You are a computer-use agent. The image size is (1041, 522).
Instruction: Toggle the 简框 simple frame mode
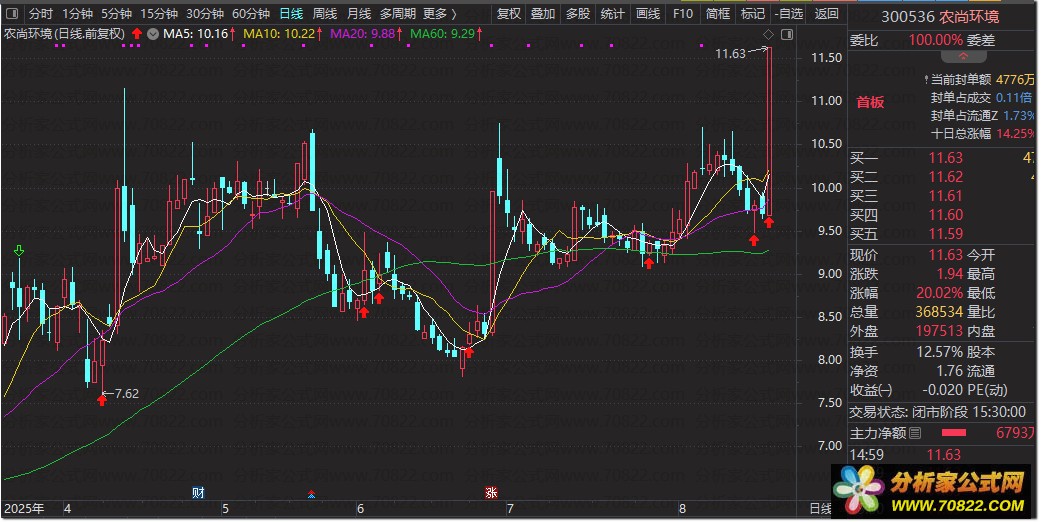[x=718, y=13]
